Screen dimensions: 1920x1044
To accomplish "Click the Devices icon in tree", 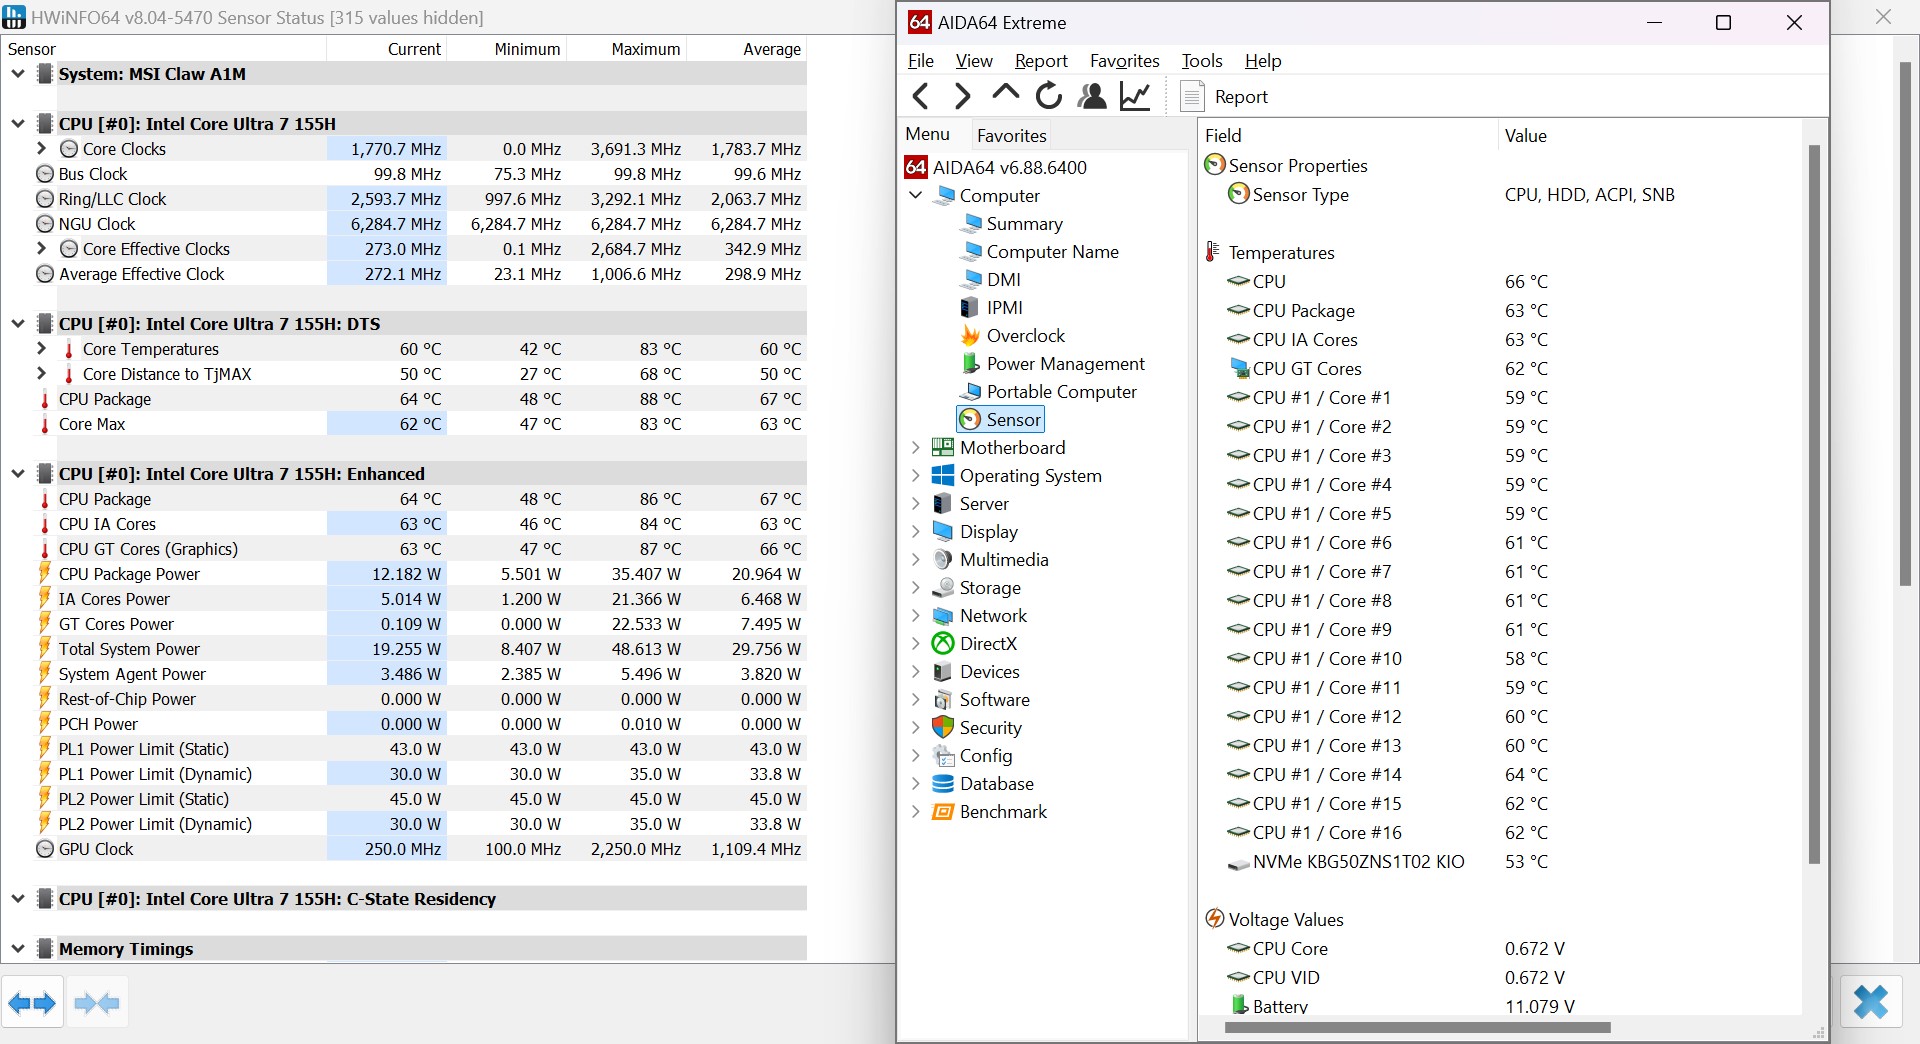I will coord(943,672).
